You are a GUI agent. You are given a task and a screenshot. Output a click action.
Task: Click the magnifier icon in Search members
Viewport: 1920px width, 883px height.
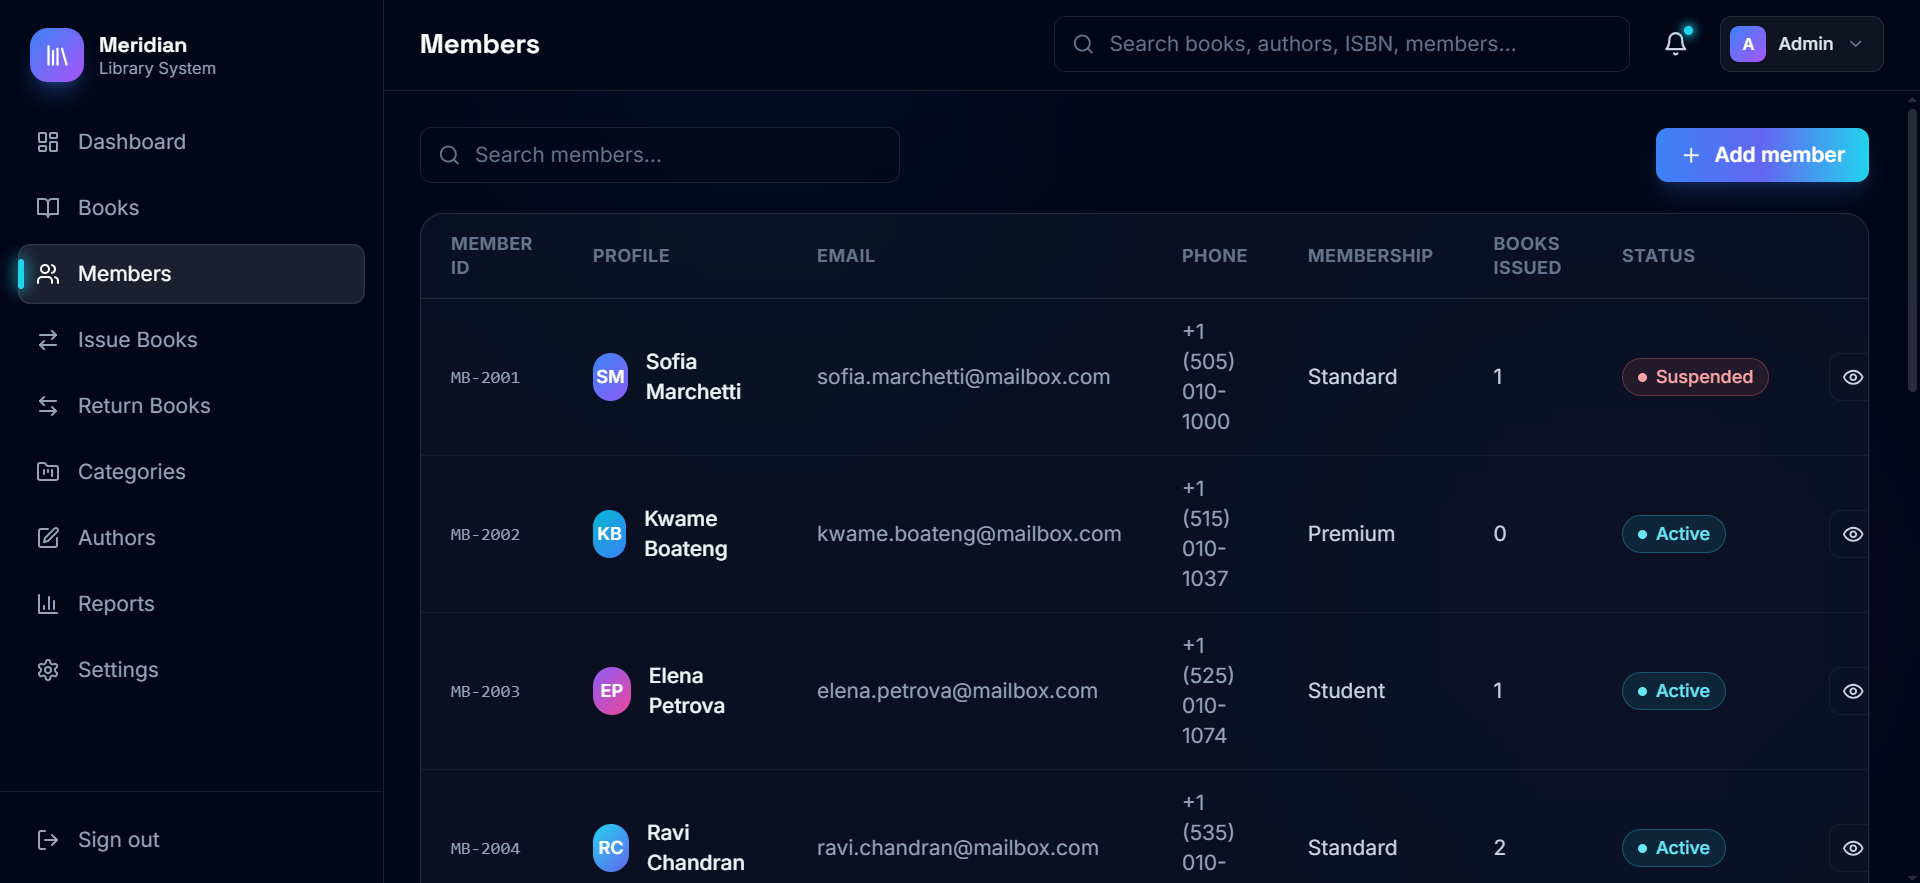tap(449, 155)
